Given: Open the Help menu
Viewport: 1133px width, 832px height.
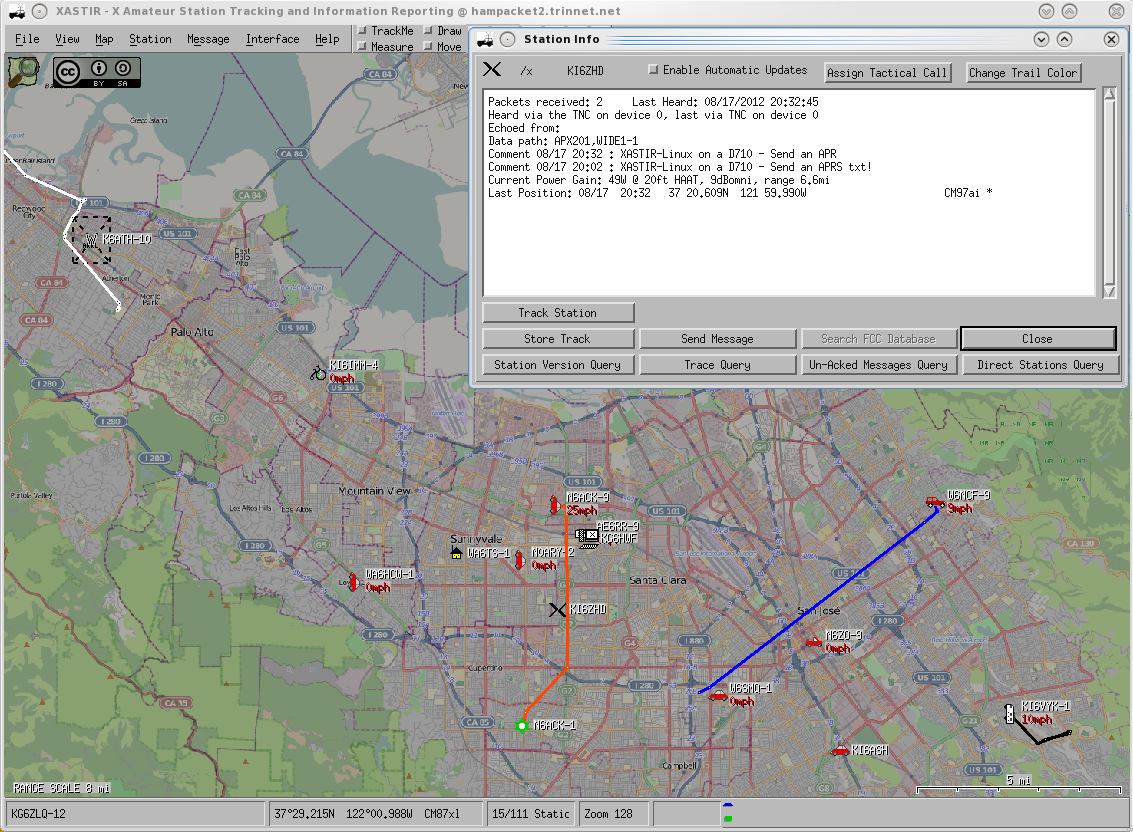Looking at the screenshot, I should [327, 39].
